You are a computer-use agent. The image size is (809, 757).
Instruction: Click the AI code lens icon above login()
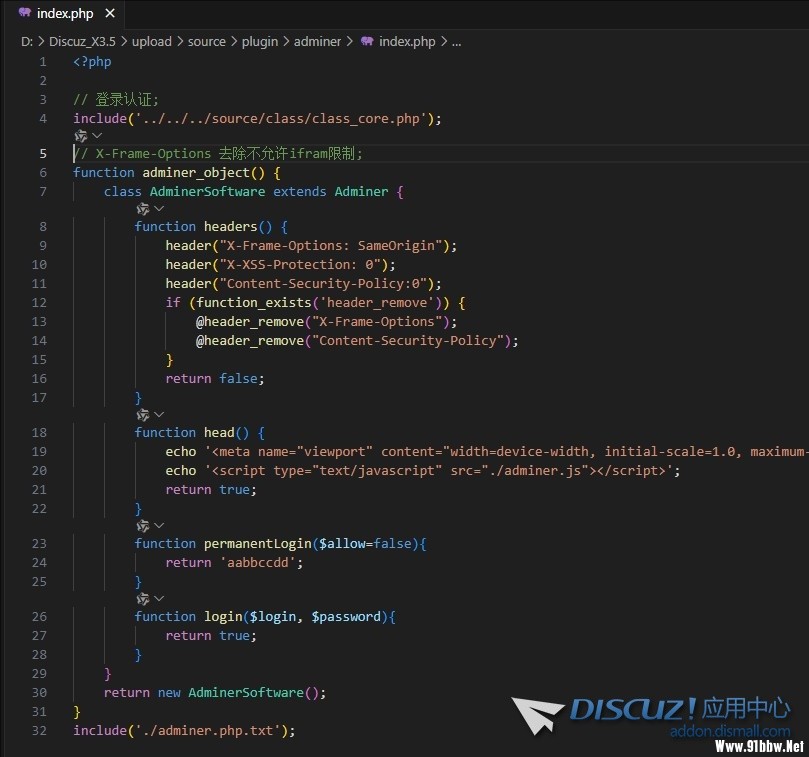click(x=142, y=598)
